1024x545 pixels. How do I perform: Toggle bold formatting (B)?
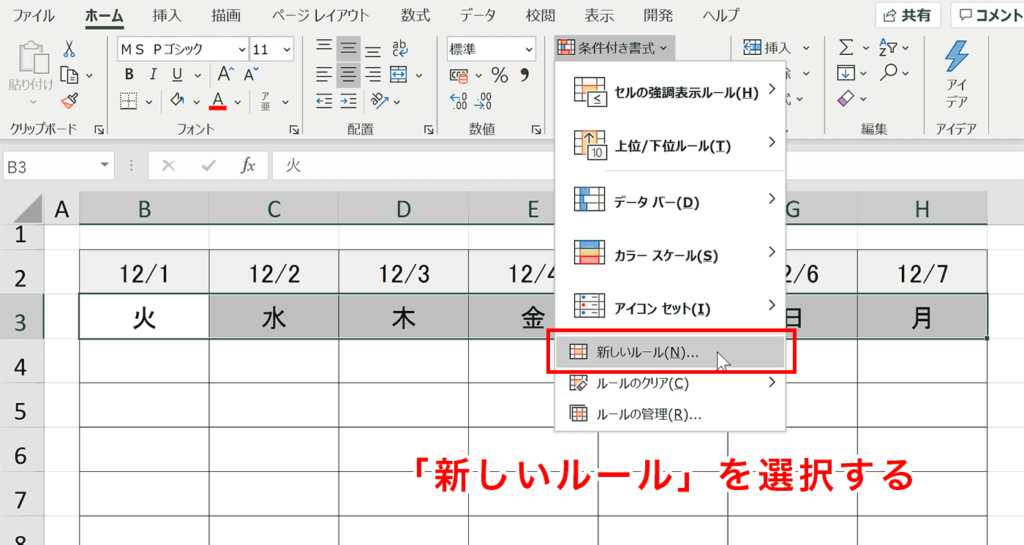point(129,75)
